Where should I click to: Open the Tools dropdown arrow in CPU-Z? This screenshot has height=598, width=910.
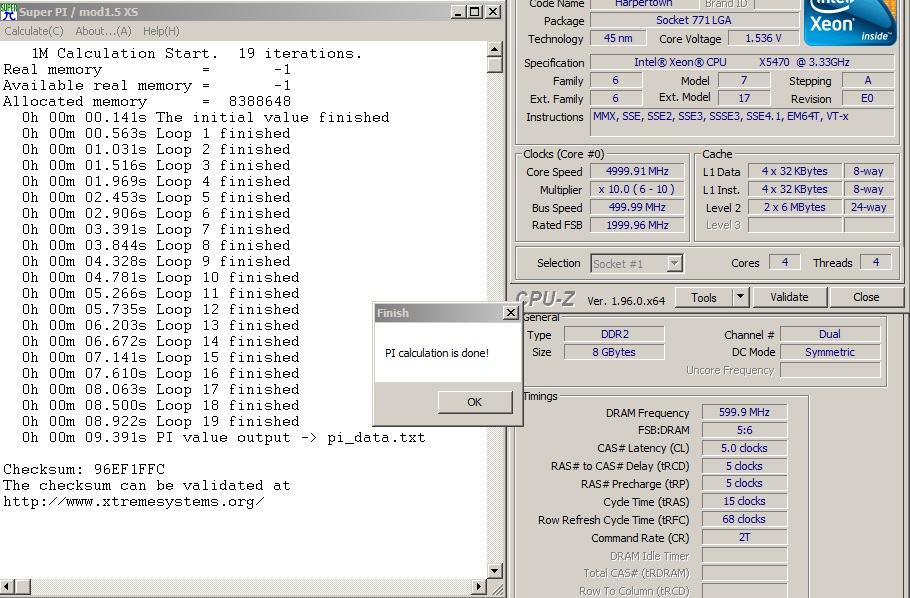point(740,297)
